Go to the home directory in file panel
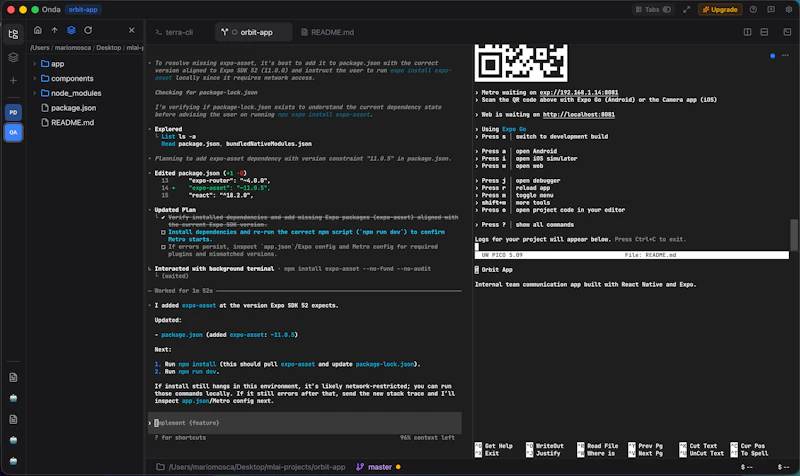The image size is (800, 476). pyautogui.click(x=38, y=30)
